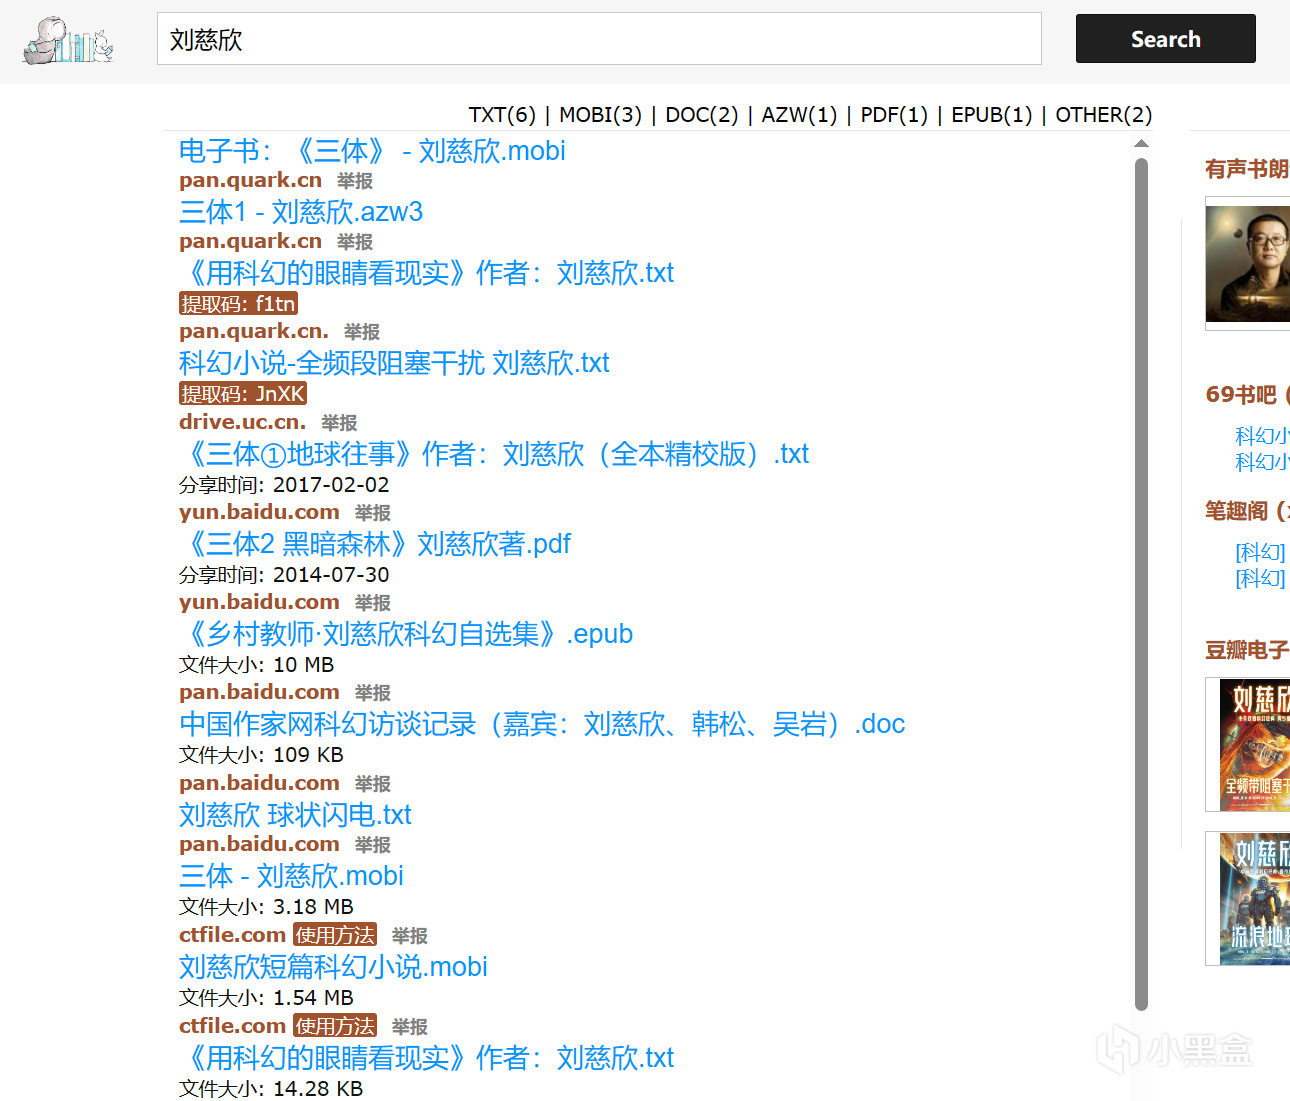1290x1101 pixels.
Task: Click 举报 for 刘慈欣短篇科幻小说 ctfile result
Action: (x=410, y=1027)
